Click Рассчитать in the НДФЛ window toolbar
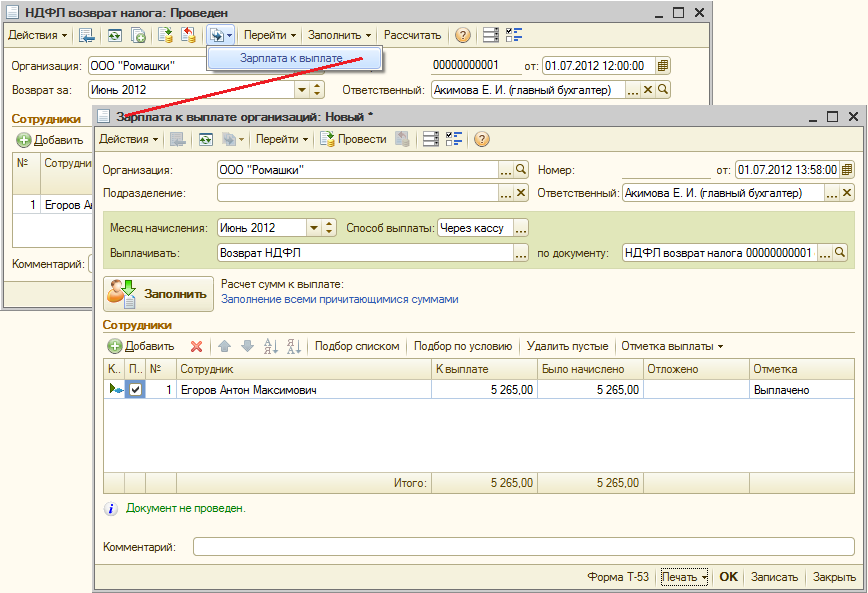The image size is (868, 593). click(x=412, y=35)
